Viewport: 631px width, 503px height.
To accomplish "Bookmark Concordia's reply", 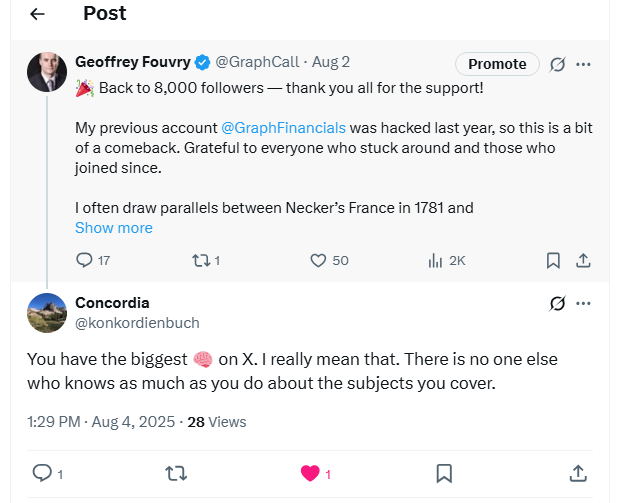I will (445, 473).
